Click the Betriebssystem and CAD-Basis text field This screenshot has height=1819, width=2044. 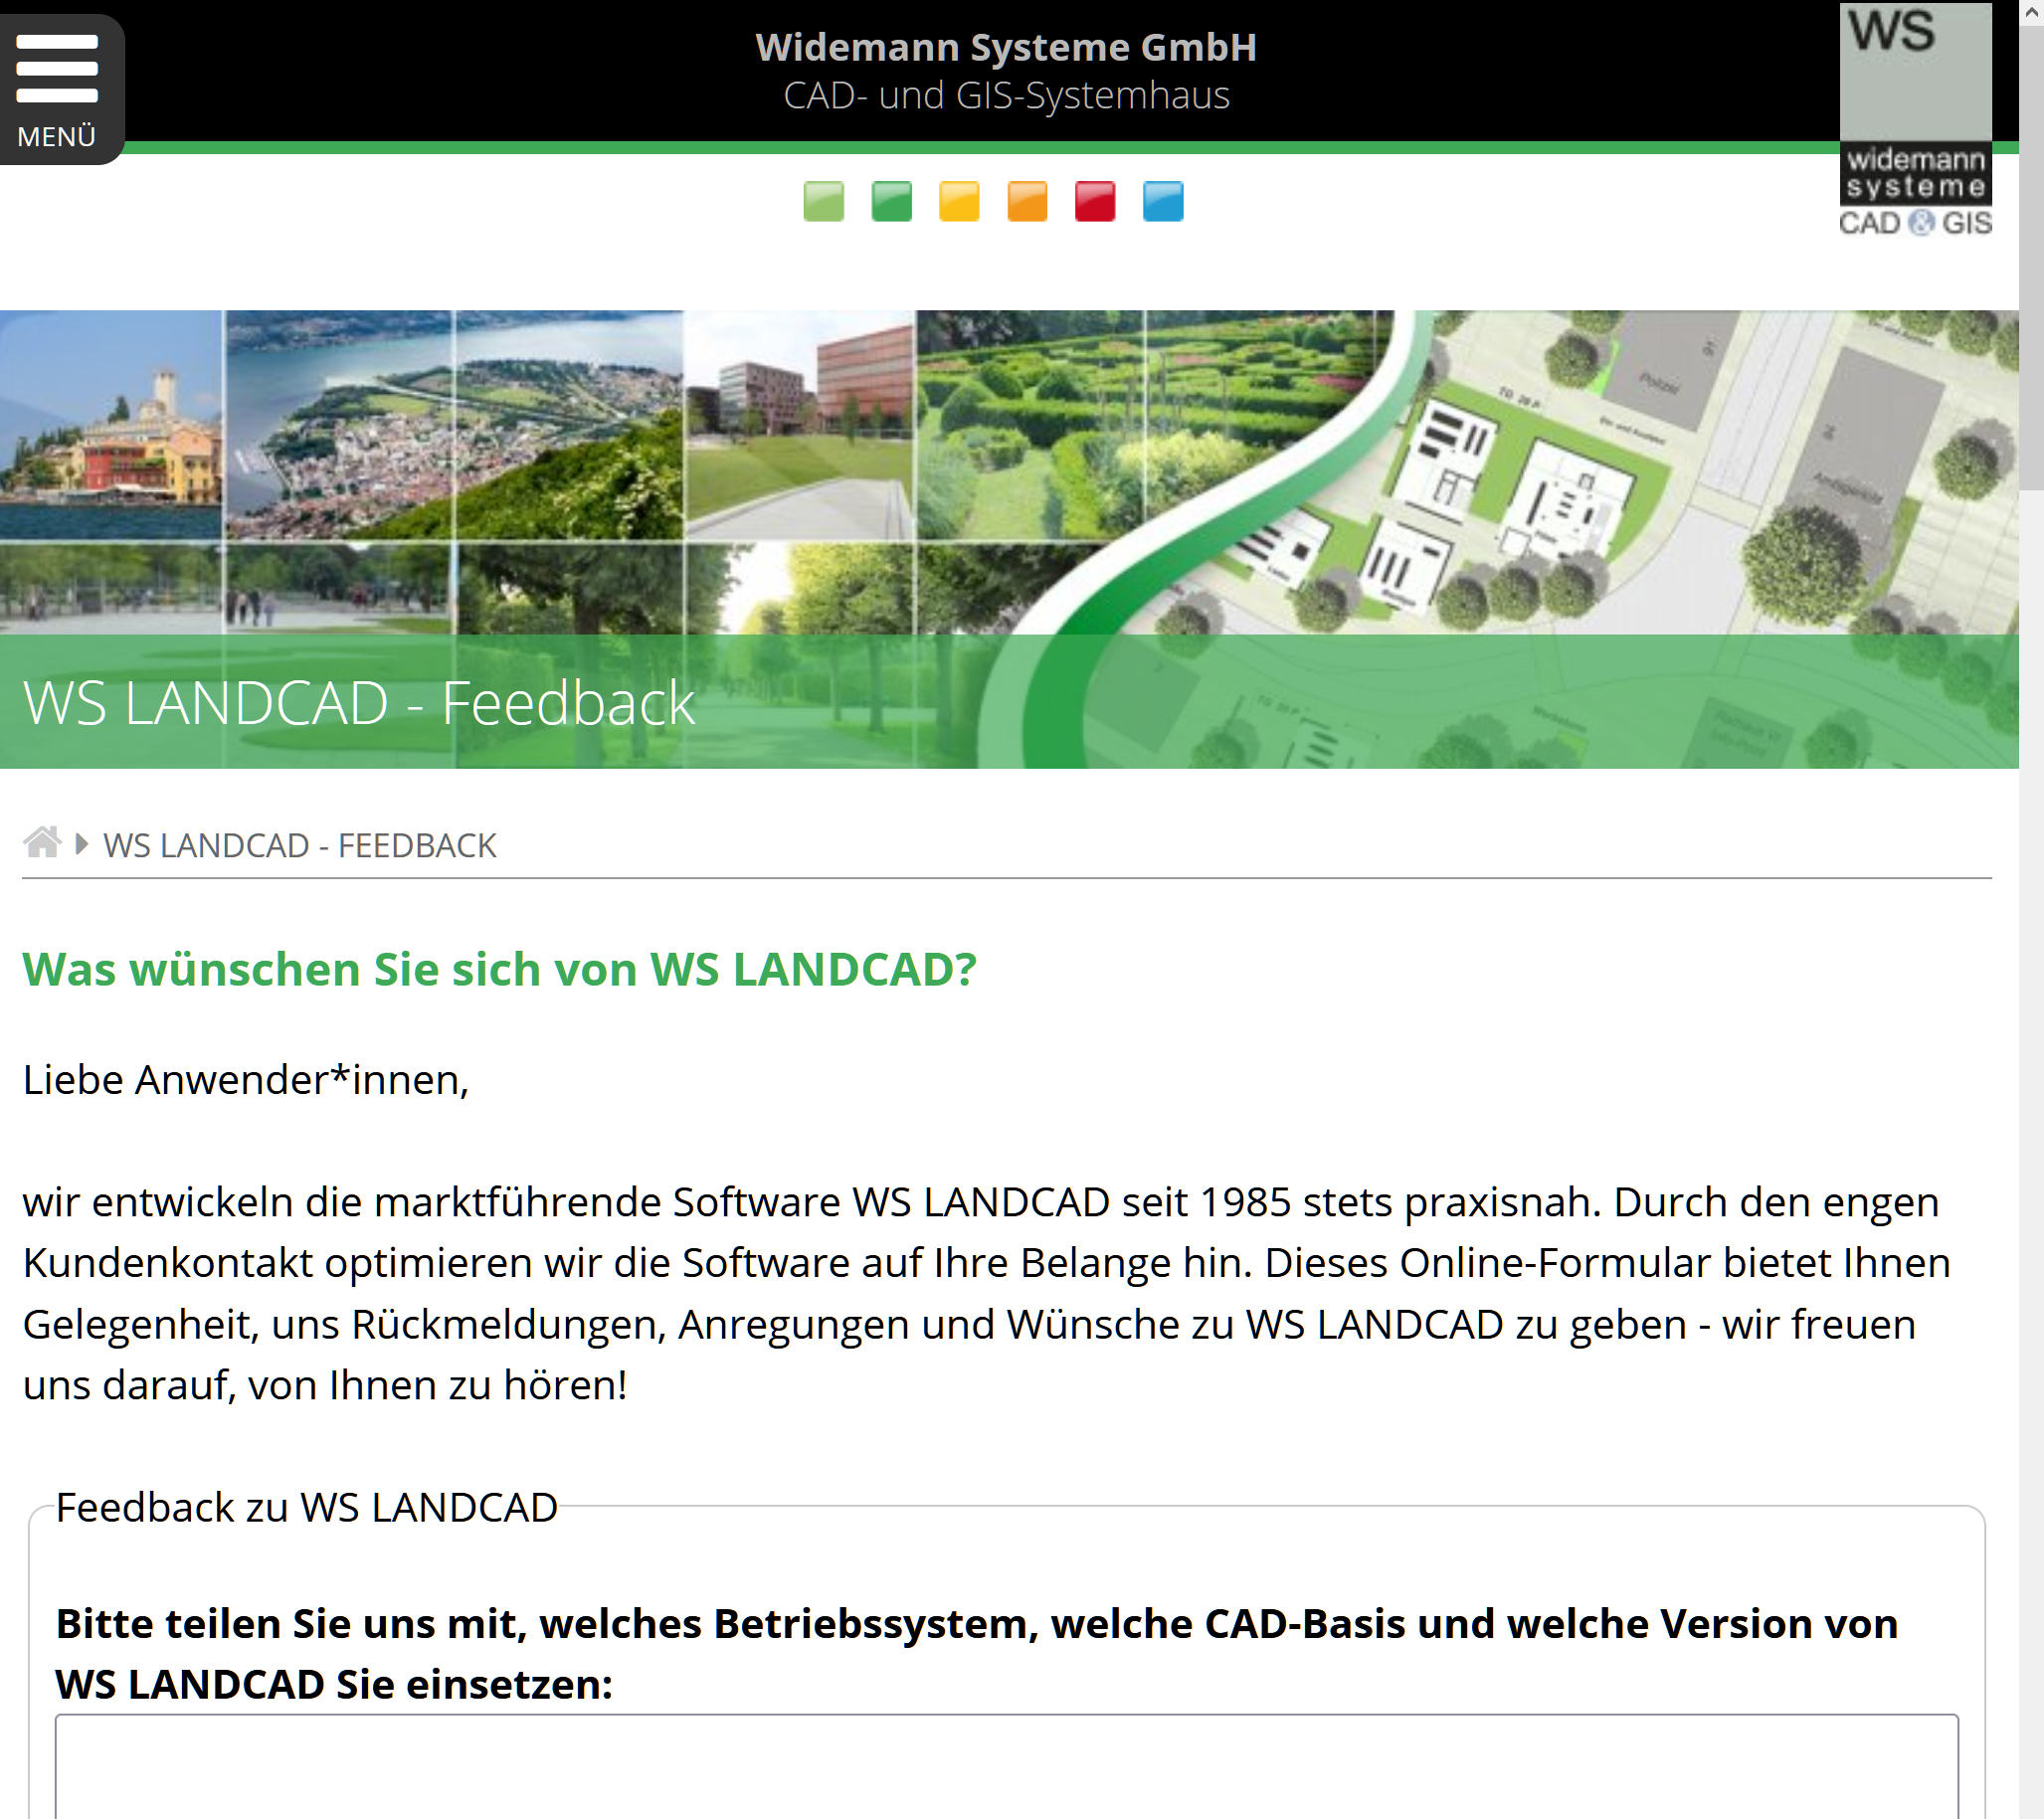point(1005,1765)
